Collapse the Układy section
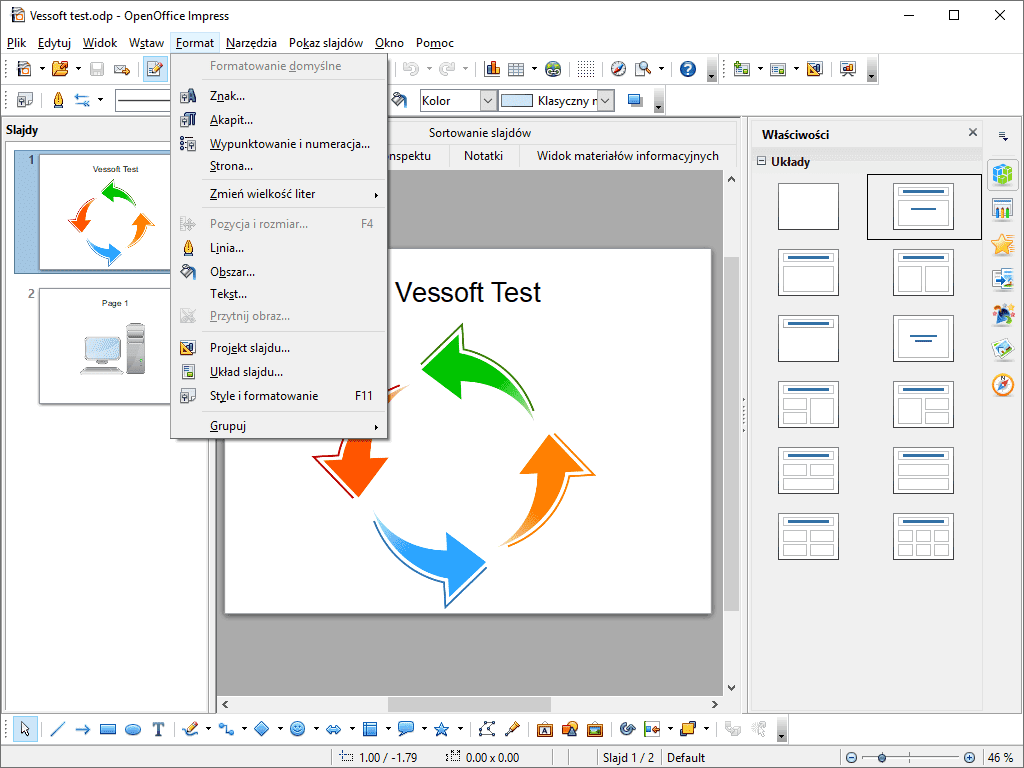The height and width of the screenshot is (768, 1024). (x=761, y=161)
